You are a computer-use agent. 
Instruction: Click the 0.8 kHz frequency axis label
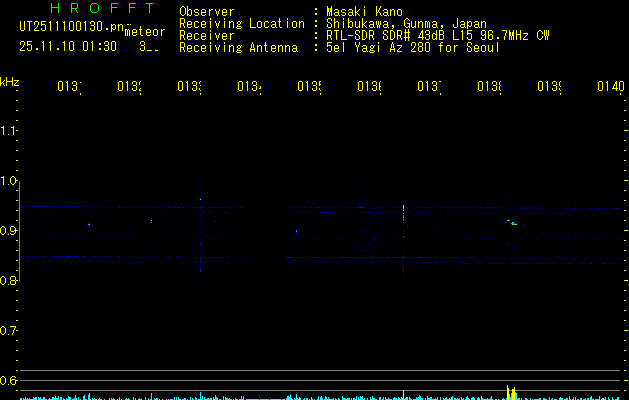[8, 280]
